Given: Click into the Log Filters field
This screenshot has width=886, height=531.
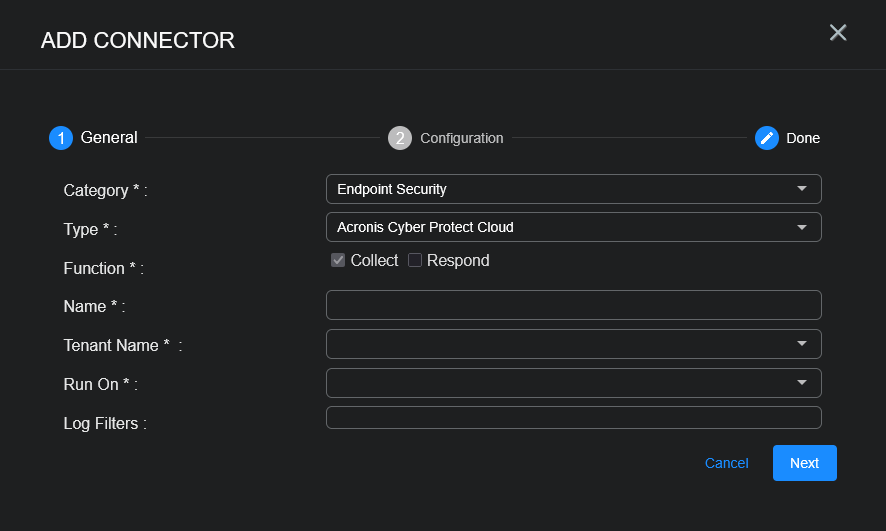Looking at the screenshot, I should point(573,418).
